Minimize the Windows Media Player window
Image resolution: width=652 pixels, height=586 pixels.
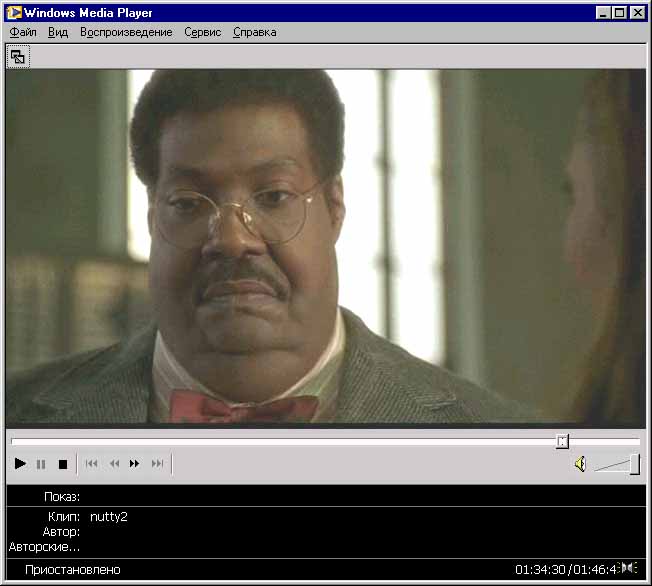(603, 13)
